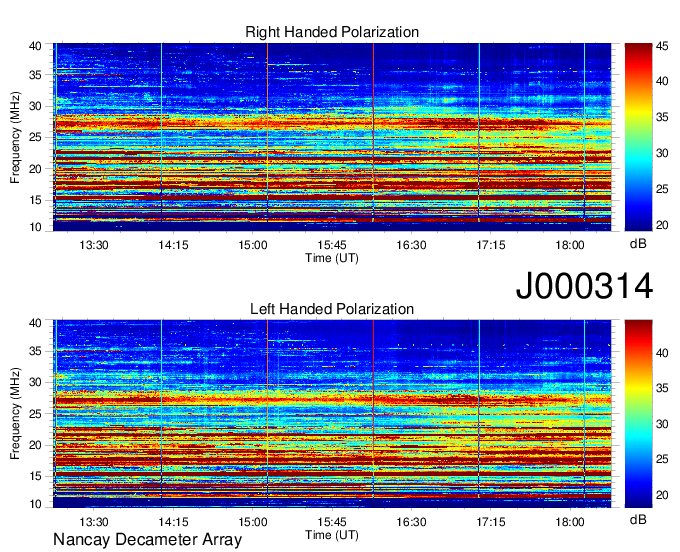
Task: Click the "Right Handed Polarization" plot title
Action: [332, 32]
